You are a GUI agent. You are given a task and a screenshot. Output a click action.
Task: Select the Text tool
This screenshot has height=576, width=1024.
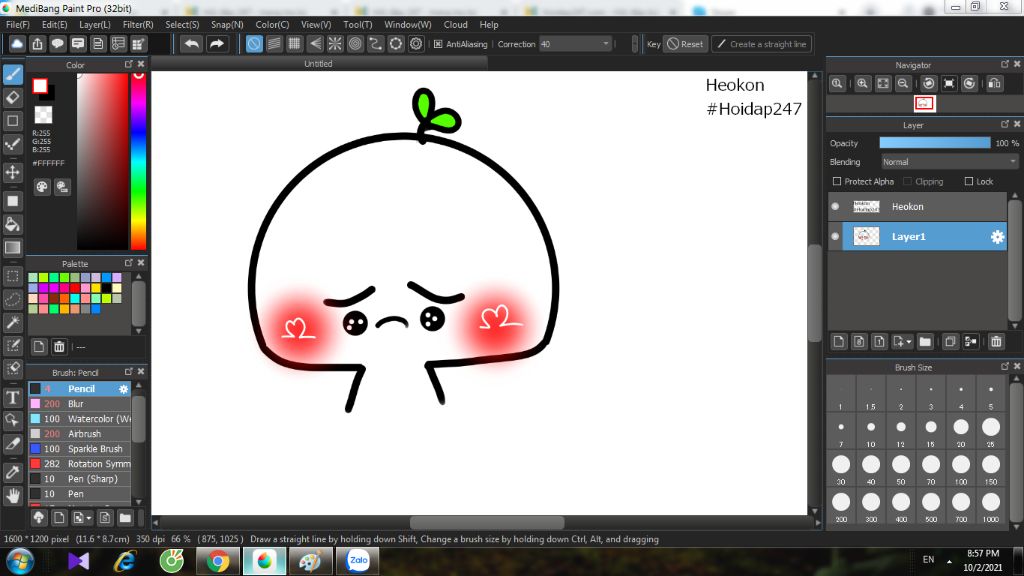[12, 397]
